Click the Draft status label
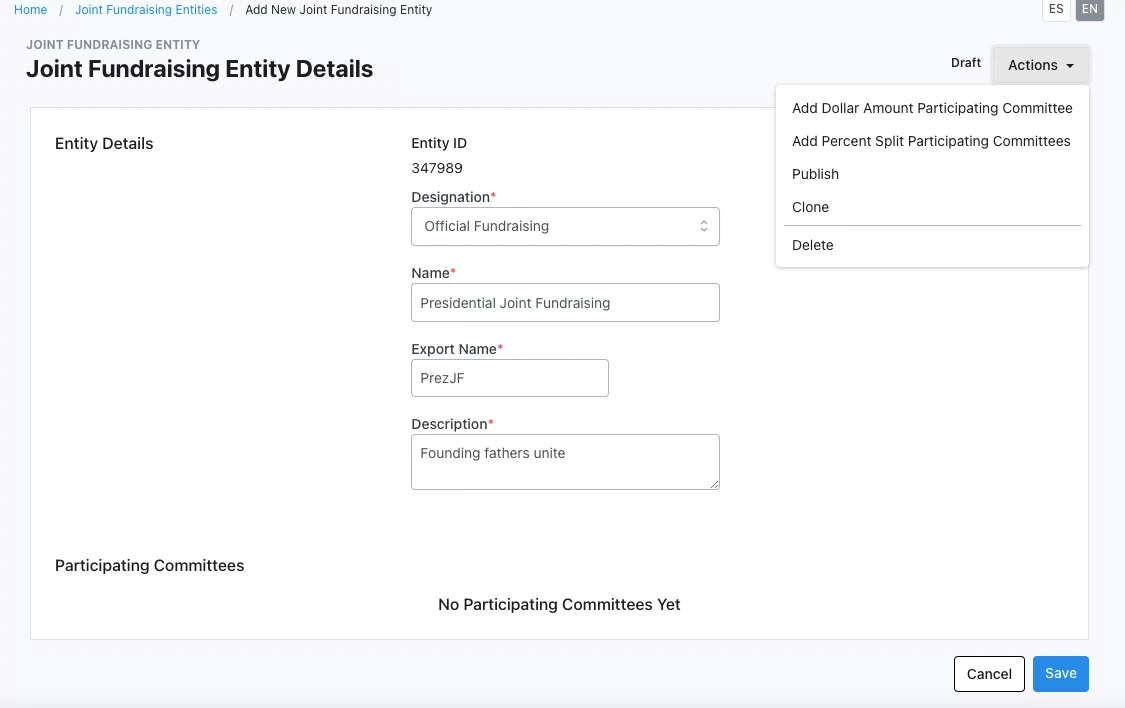This screenshot has width=1125, height=708. coord(966,62)
